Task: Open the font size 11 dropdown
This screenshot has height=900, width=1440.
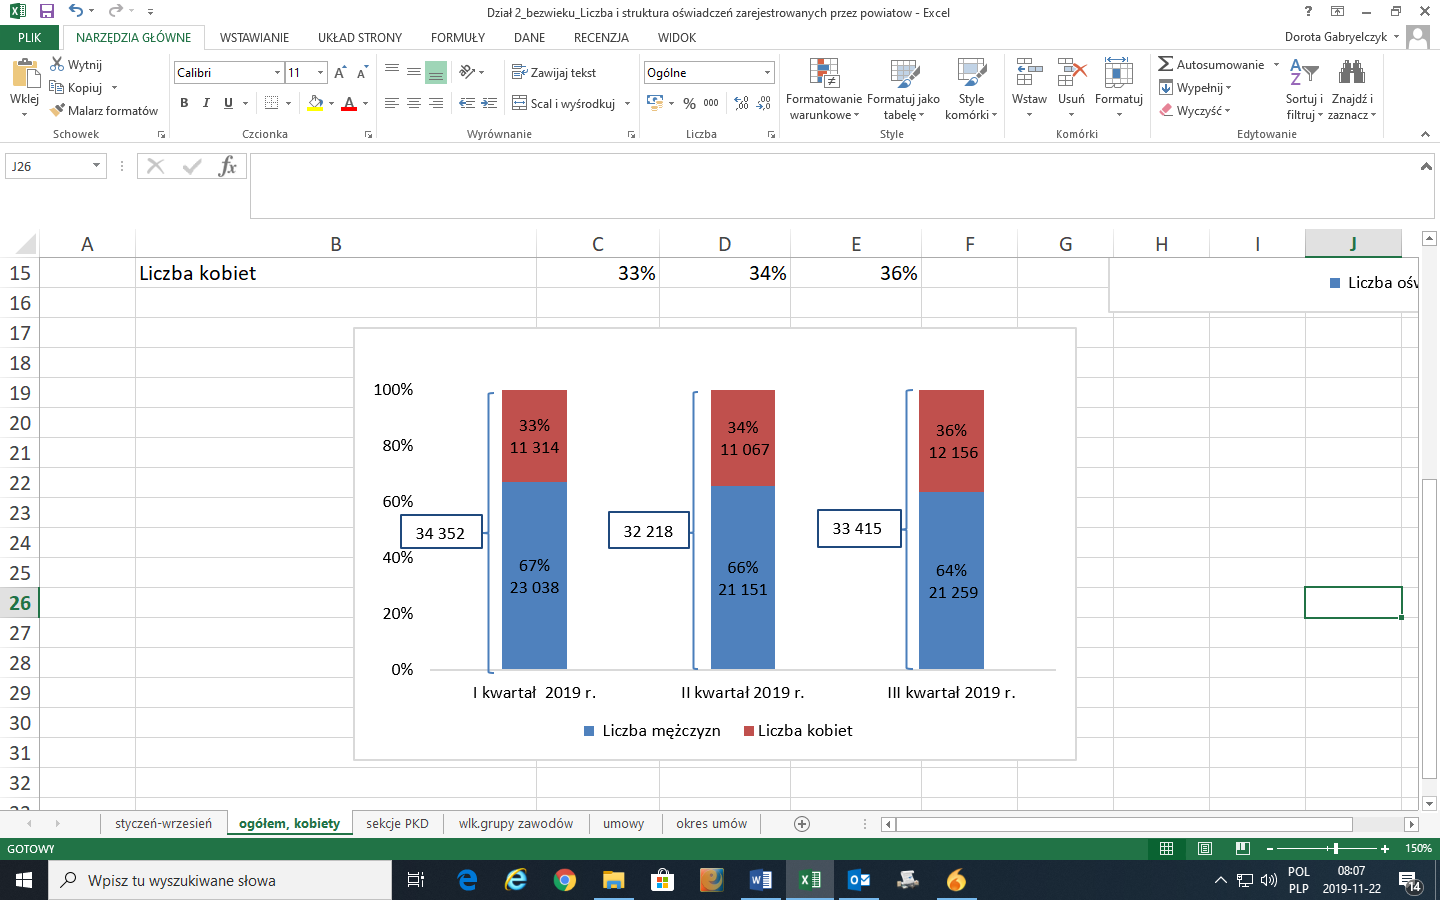Action: [x=320, y=73]
